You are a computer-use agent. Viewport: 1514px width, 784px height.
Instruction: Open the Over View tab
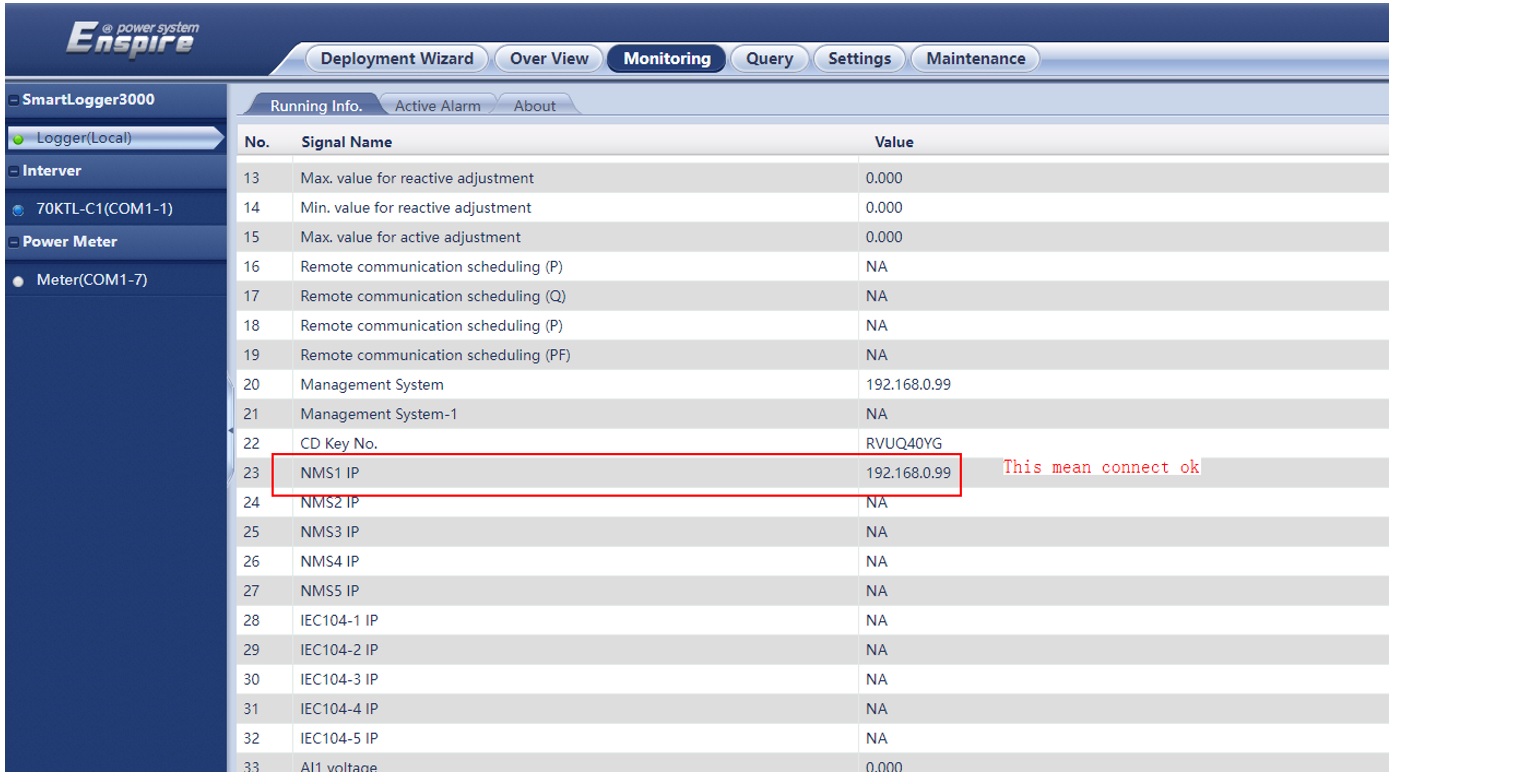[549, 58]
